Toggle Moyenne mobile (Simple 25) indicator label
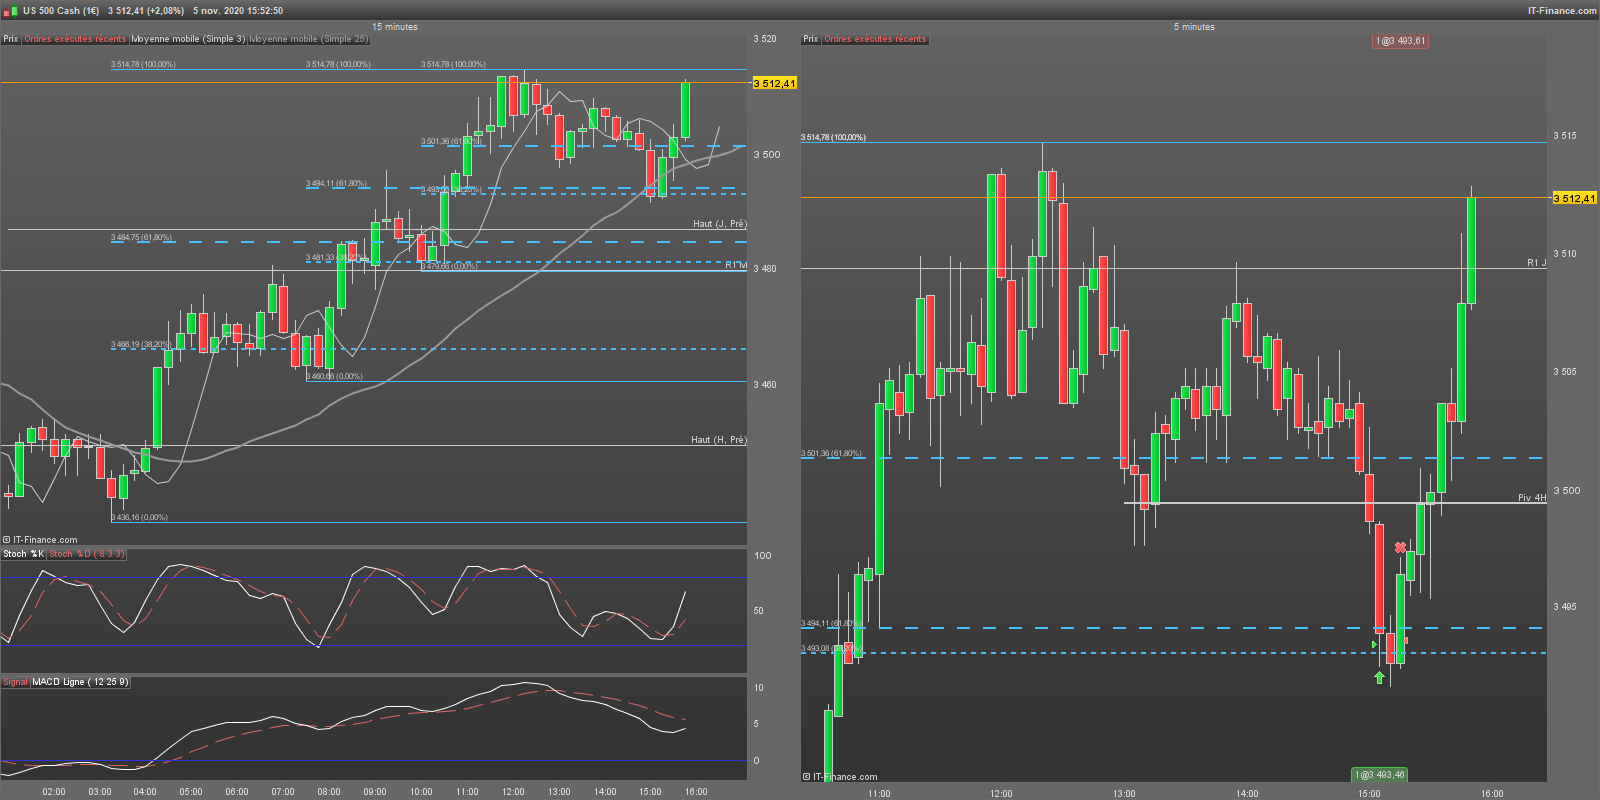 coord(308,39)
